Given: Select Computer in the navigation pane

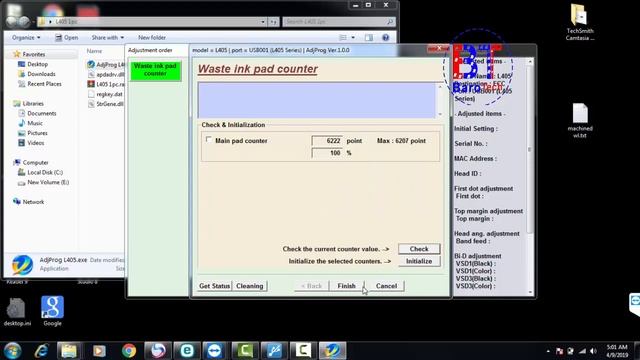Looking at the screenshot, I should coord(35,162).
